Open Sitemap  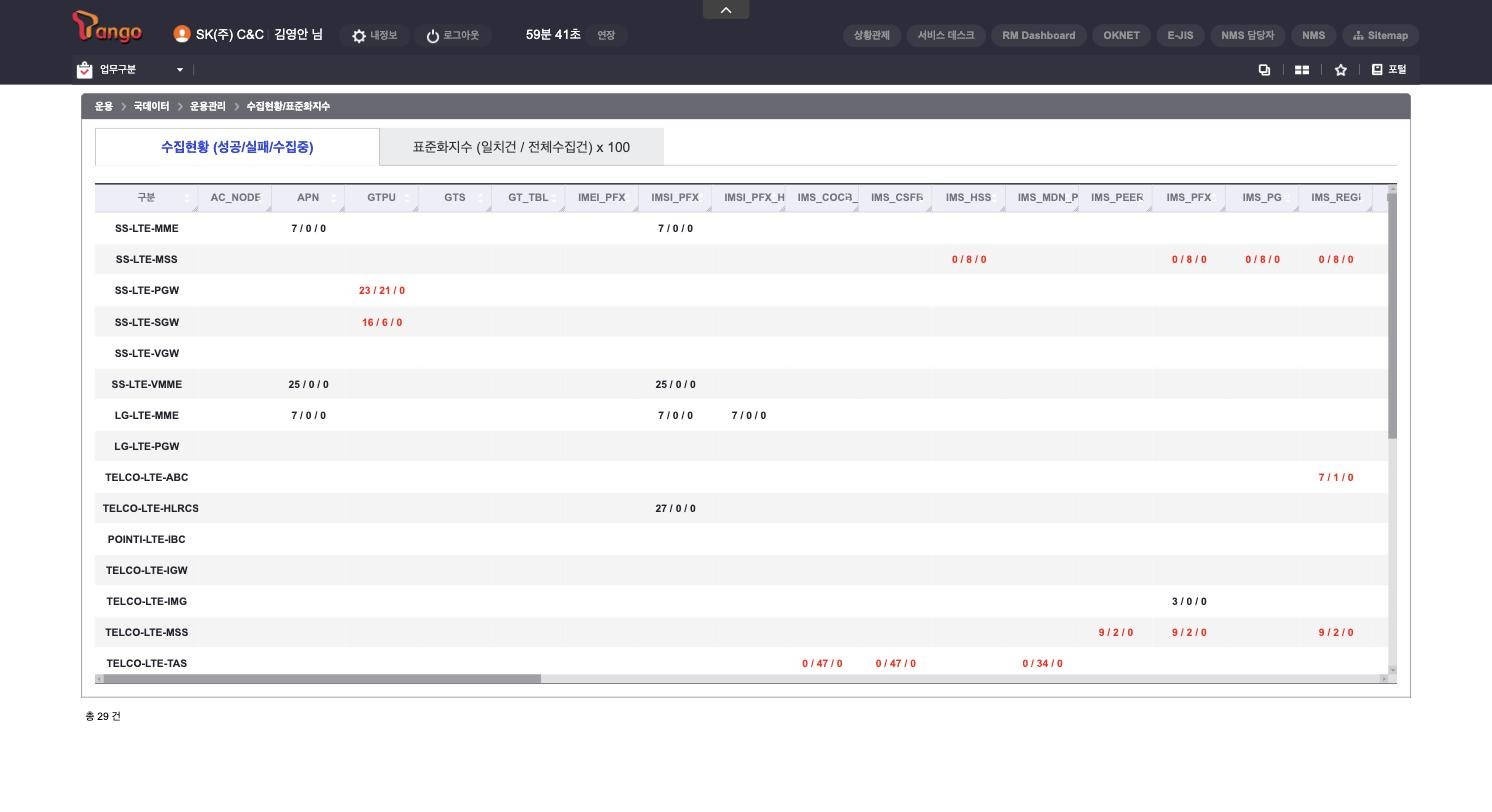point(1381,35)
